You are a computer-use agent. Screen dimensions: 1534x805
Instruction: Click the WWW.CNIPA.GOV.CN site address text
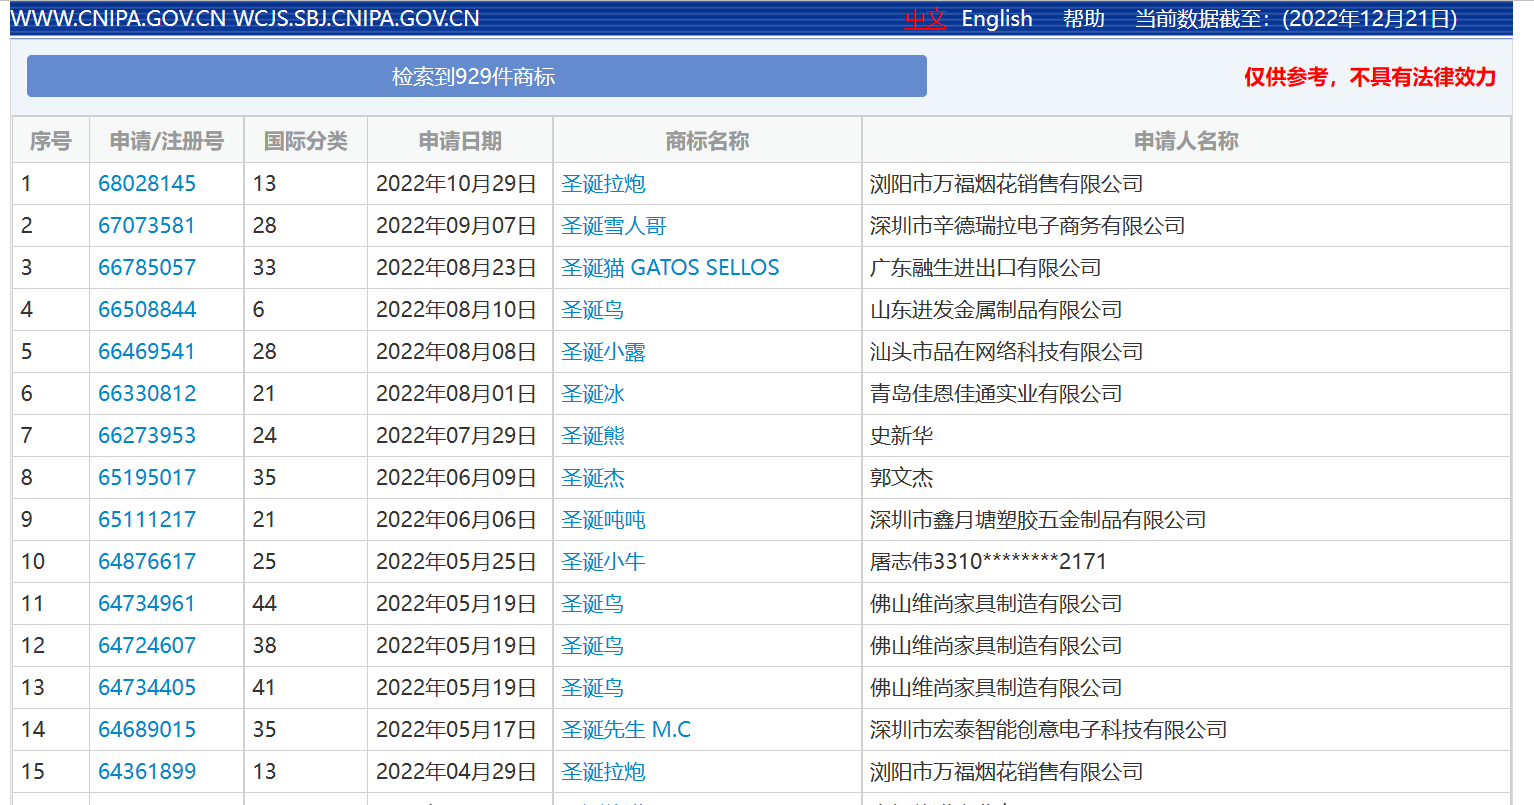pos(119,19)
